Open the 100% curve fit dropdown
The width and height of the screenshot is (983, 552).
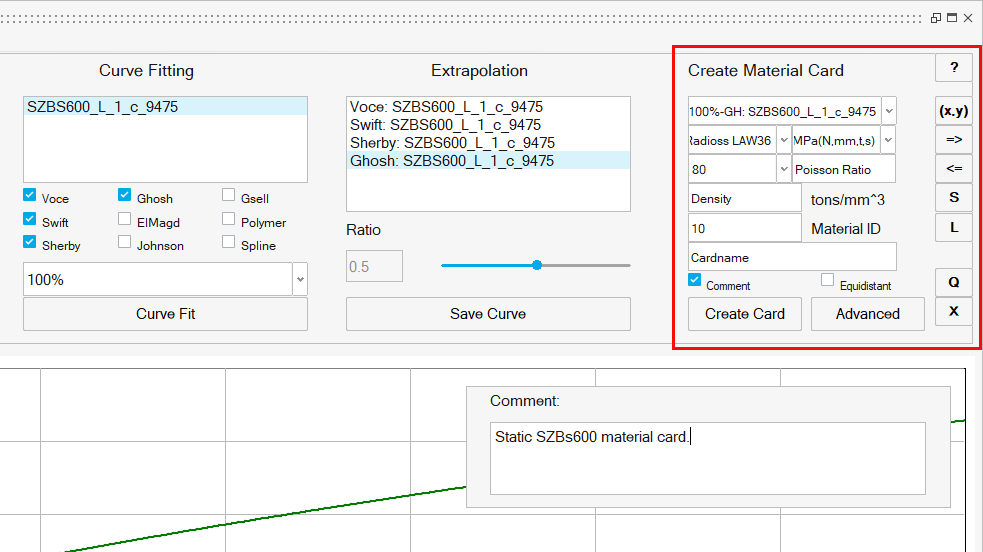(300, 280)
